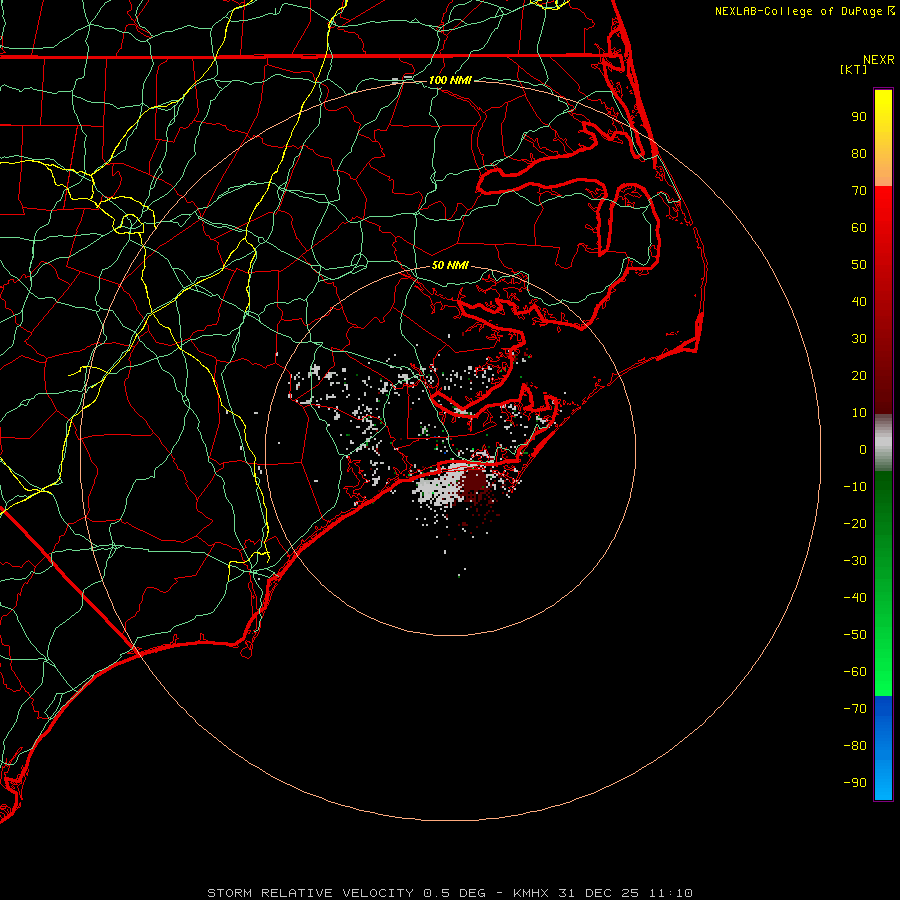Click the 60 value on the velocity scale
The height and width of the screenshot is (900, 900).
coord(859,228)
